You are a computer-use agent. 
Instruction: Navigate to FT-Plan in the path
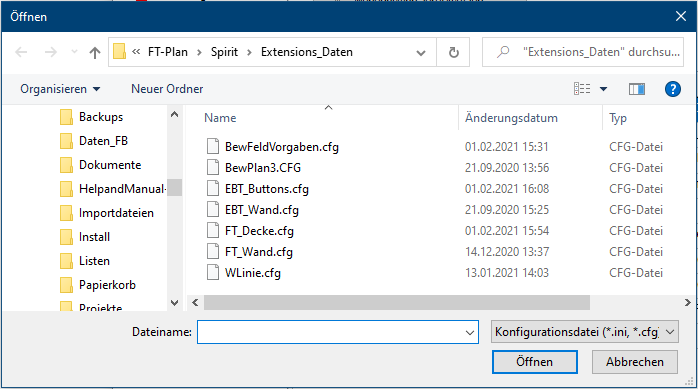[168, 52]
